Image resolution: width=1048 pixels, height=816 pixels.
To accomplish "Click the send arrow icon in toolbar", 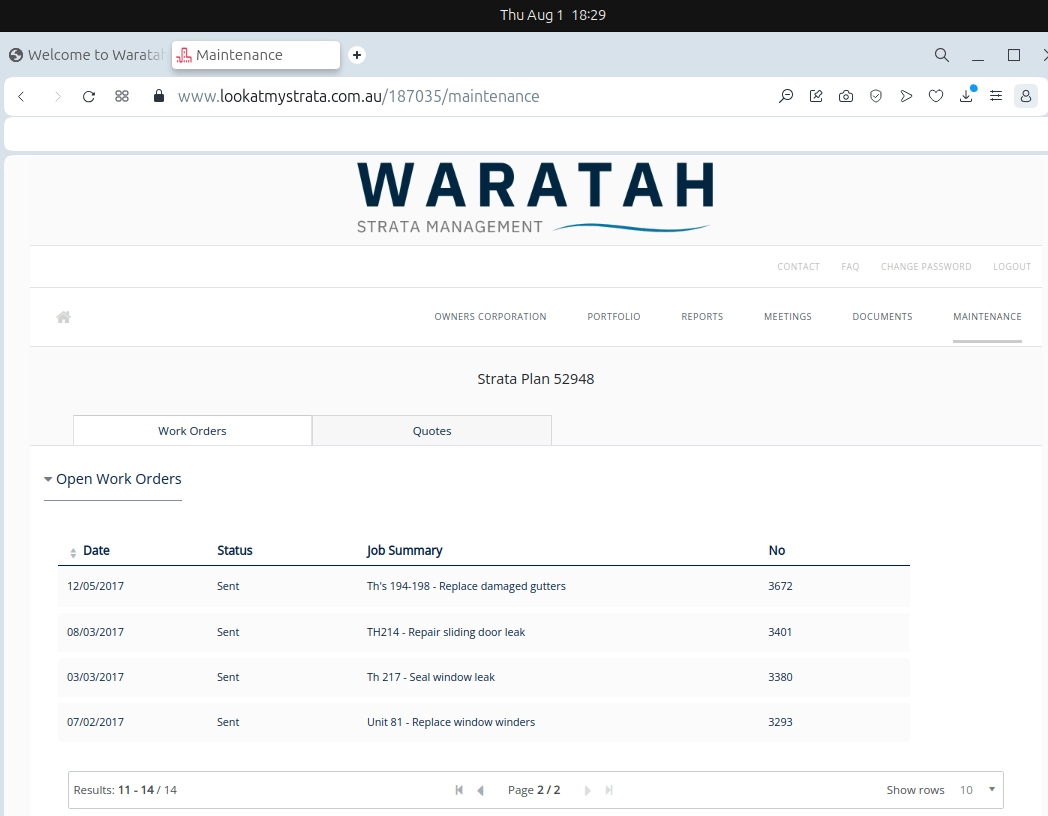I will [906, 96].
